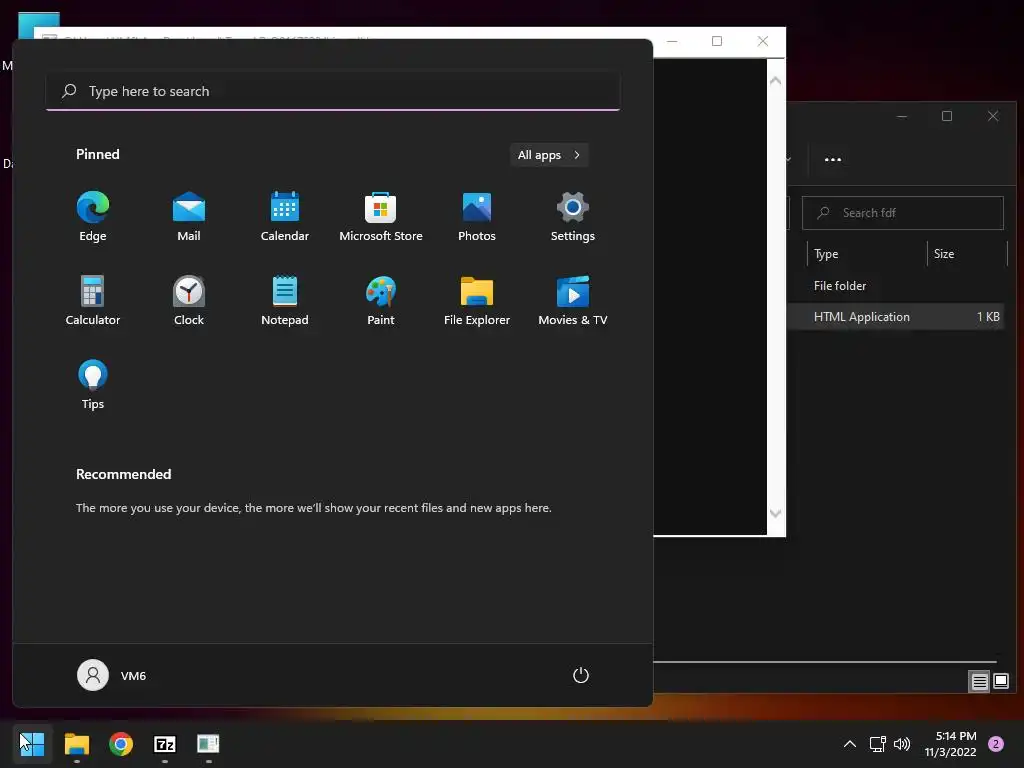This screenshot has height=768, width=1024.
Task: Switch Explorer to details view
Action: tap(980, 682)
